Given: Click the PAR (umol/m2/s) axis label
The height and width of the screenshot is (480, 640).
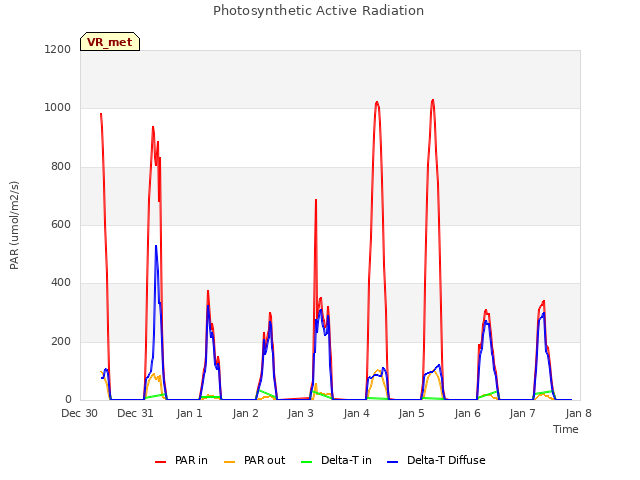Looking at the screenshot, I should tap(14, 225).
